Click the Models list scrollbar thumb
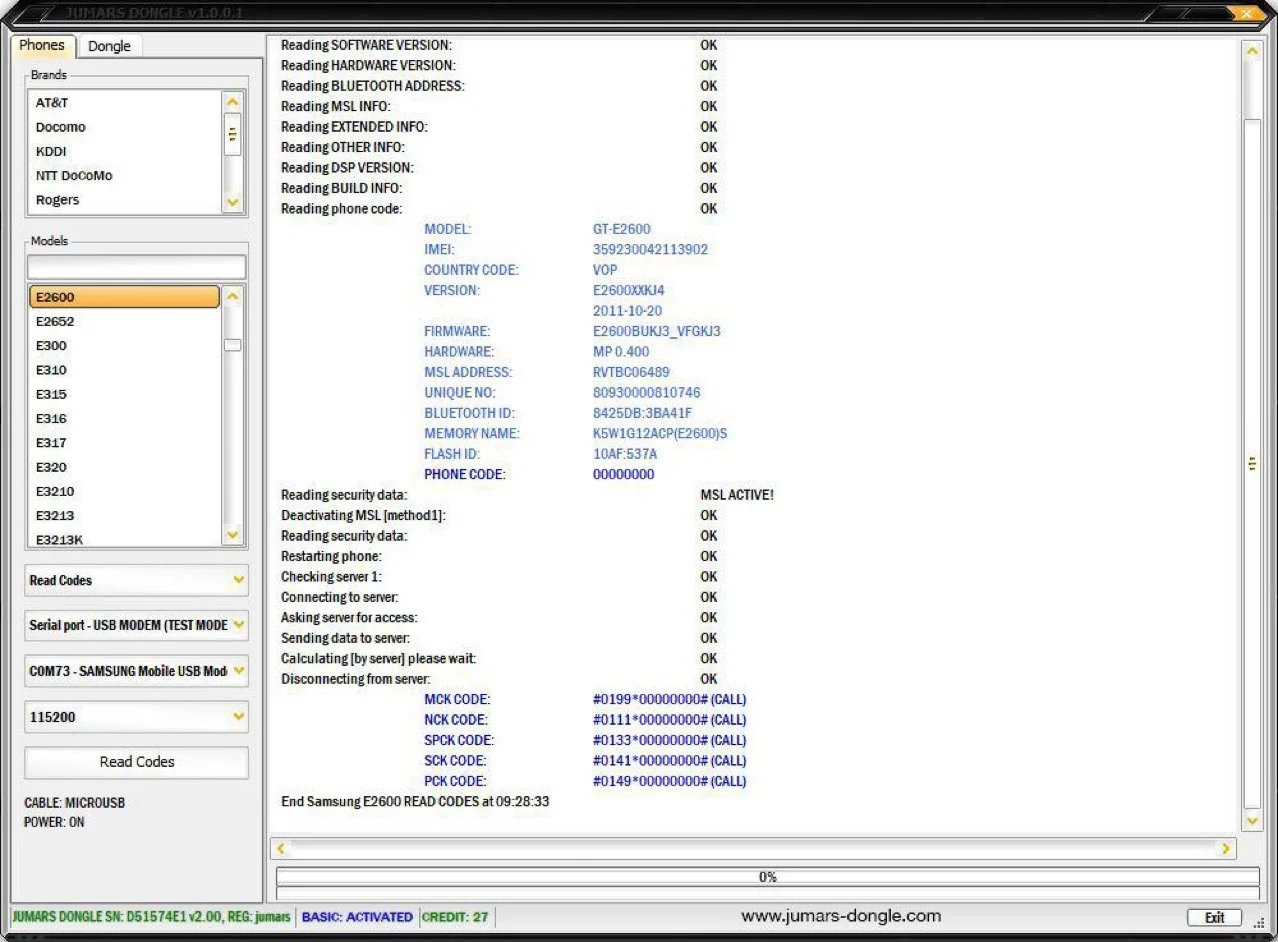1278x942 pixels. pyautogui.click(x=233, y=345)
